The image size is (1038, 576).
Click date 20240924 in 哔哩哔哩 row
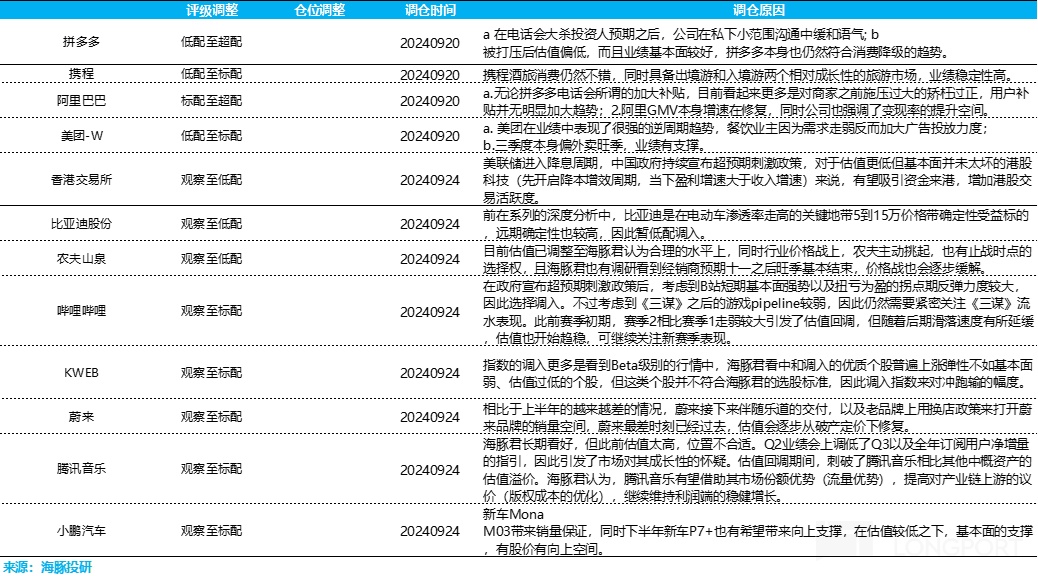click(430, 312)
